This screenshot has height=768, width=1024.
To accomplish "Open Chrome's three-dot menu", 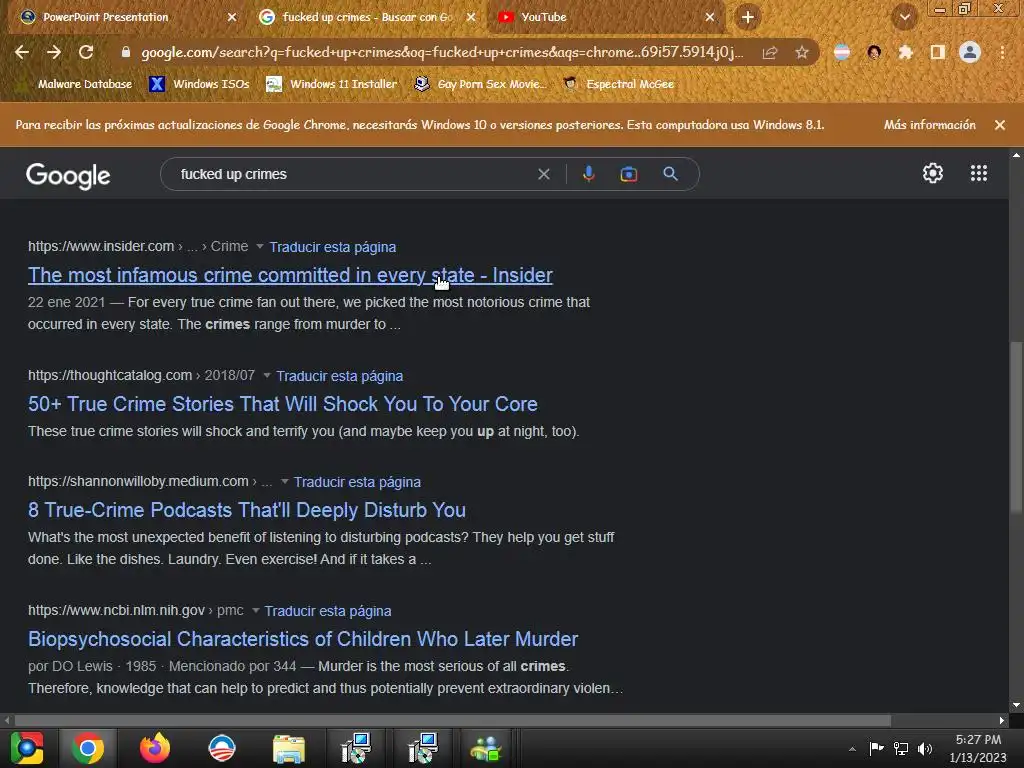I will 1002,52.
